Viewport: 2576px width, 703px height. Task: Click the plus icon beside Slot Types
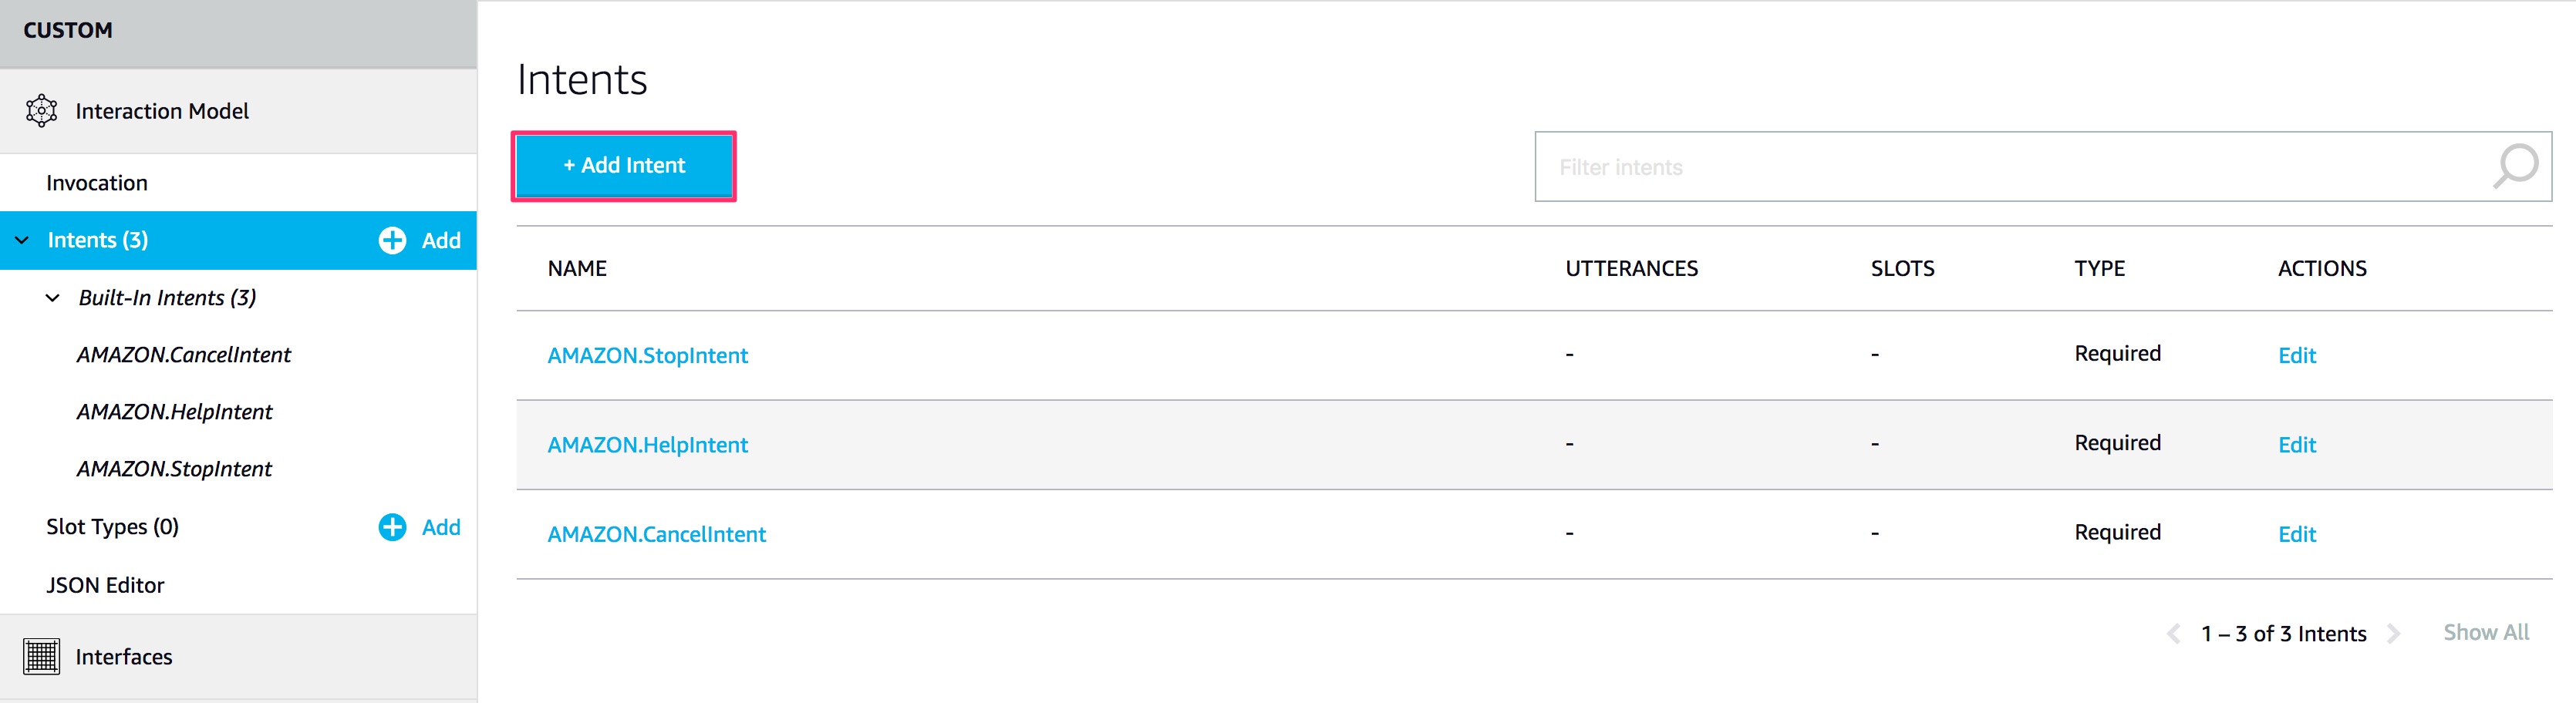click(x=392, y=527)
